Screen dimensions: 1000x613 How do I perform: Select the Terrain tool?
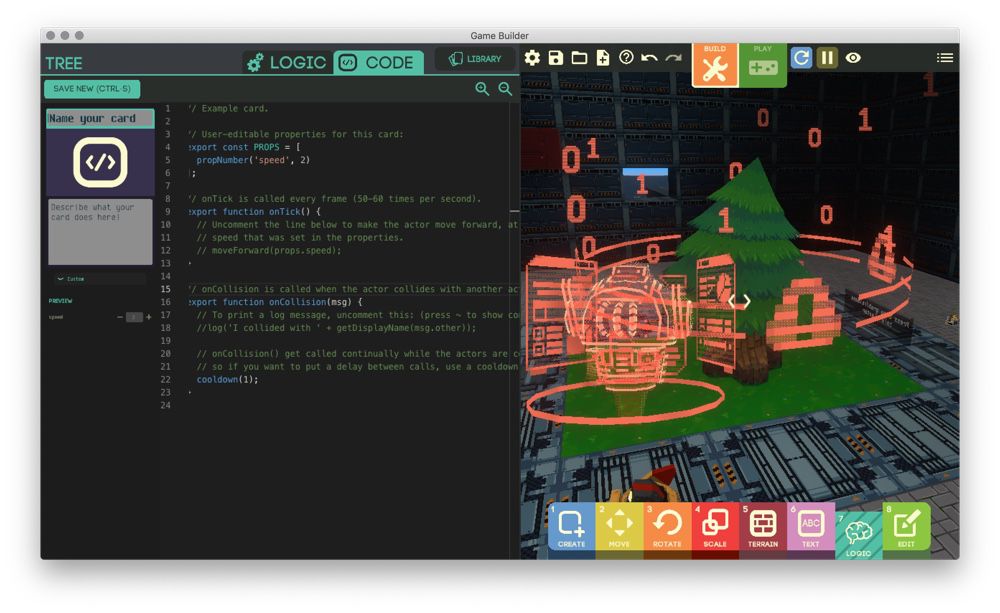[763, 528]
